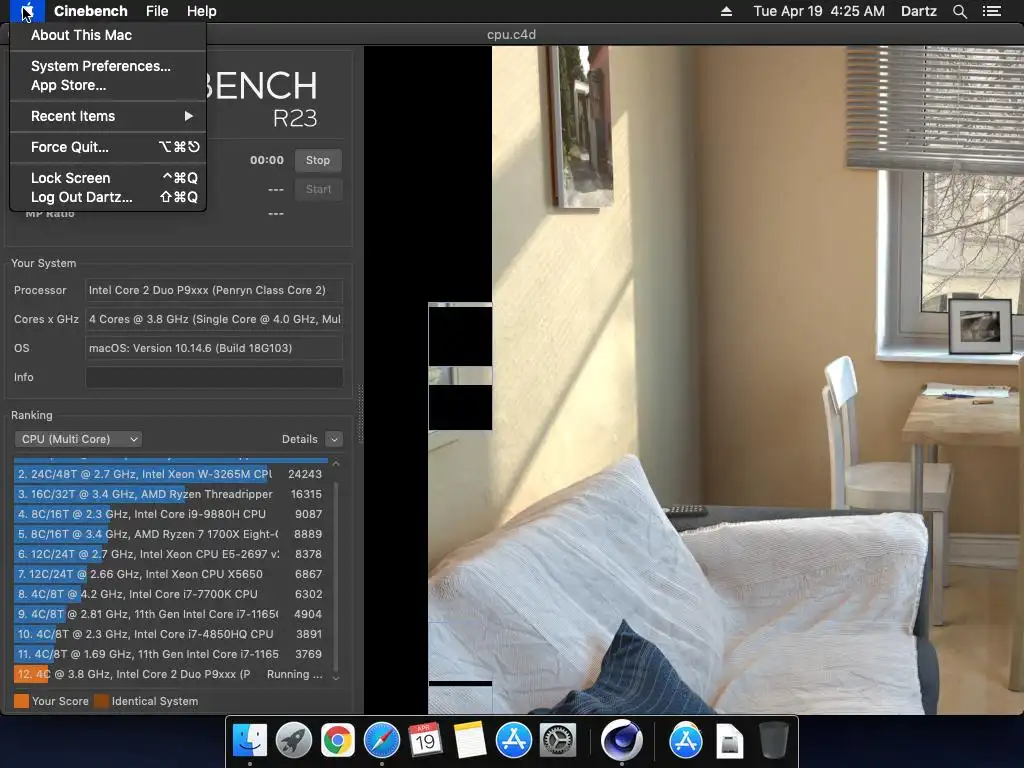The image size is (1024, 768).
Task: Choose Force Quit… menu entry
Action: [x=108, y=147]
